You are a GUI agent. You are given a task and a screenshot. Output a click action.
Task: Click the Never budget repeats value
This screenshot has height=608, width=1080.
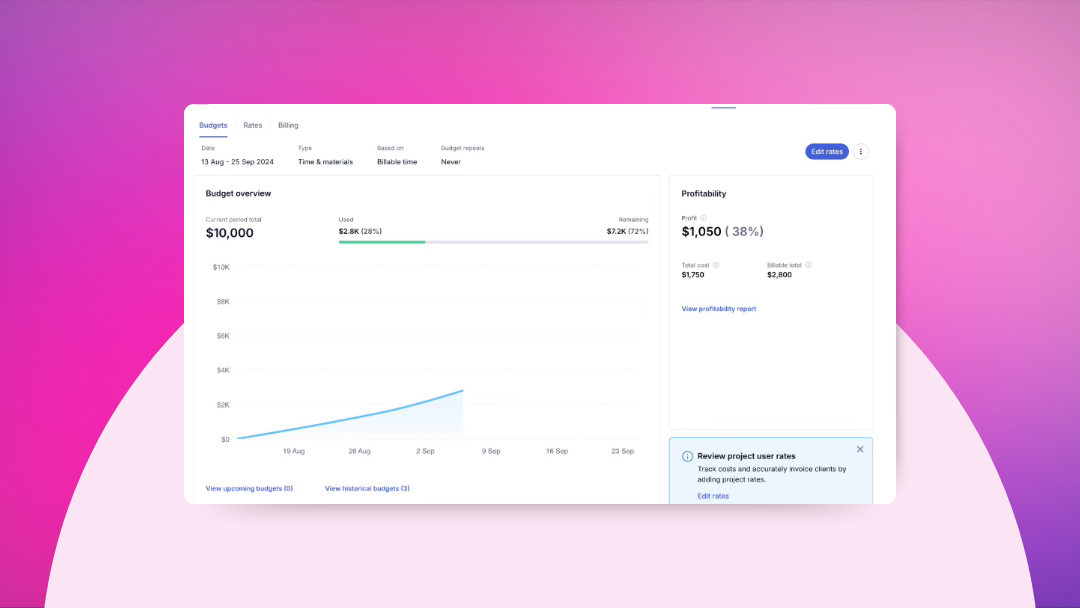tap(451, 161)
